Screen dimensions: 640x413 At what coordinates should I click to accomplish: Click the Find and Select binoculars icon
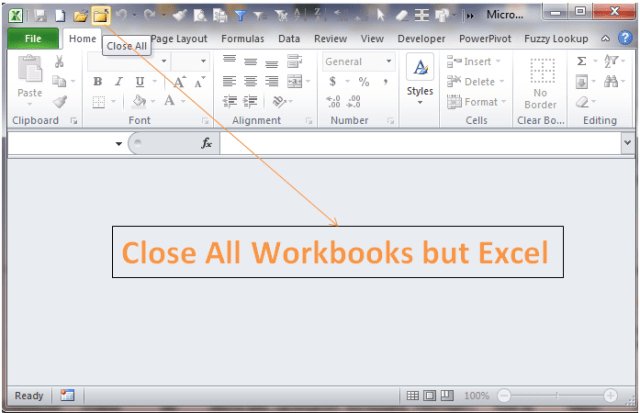[611, 81]
